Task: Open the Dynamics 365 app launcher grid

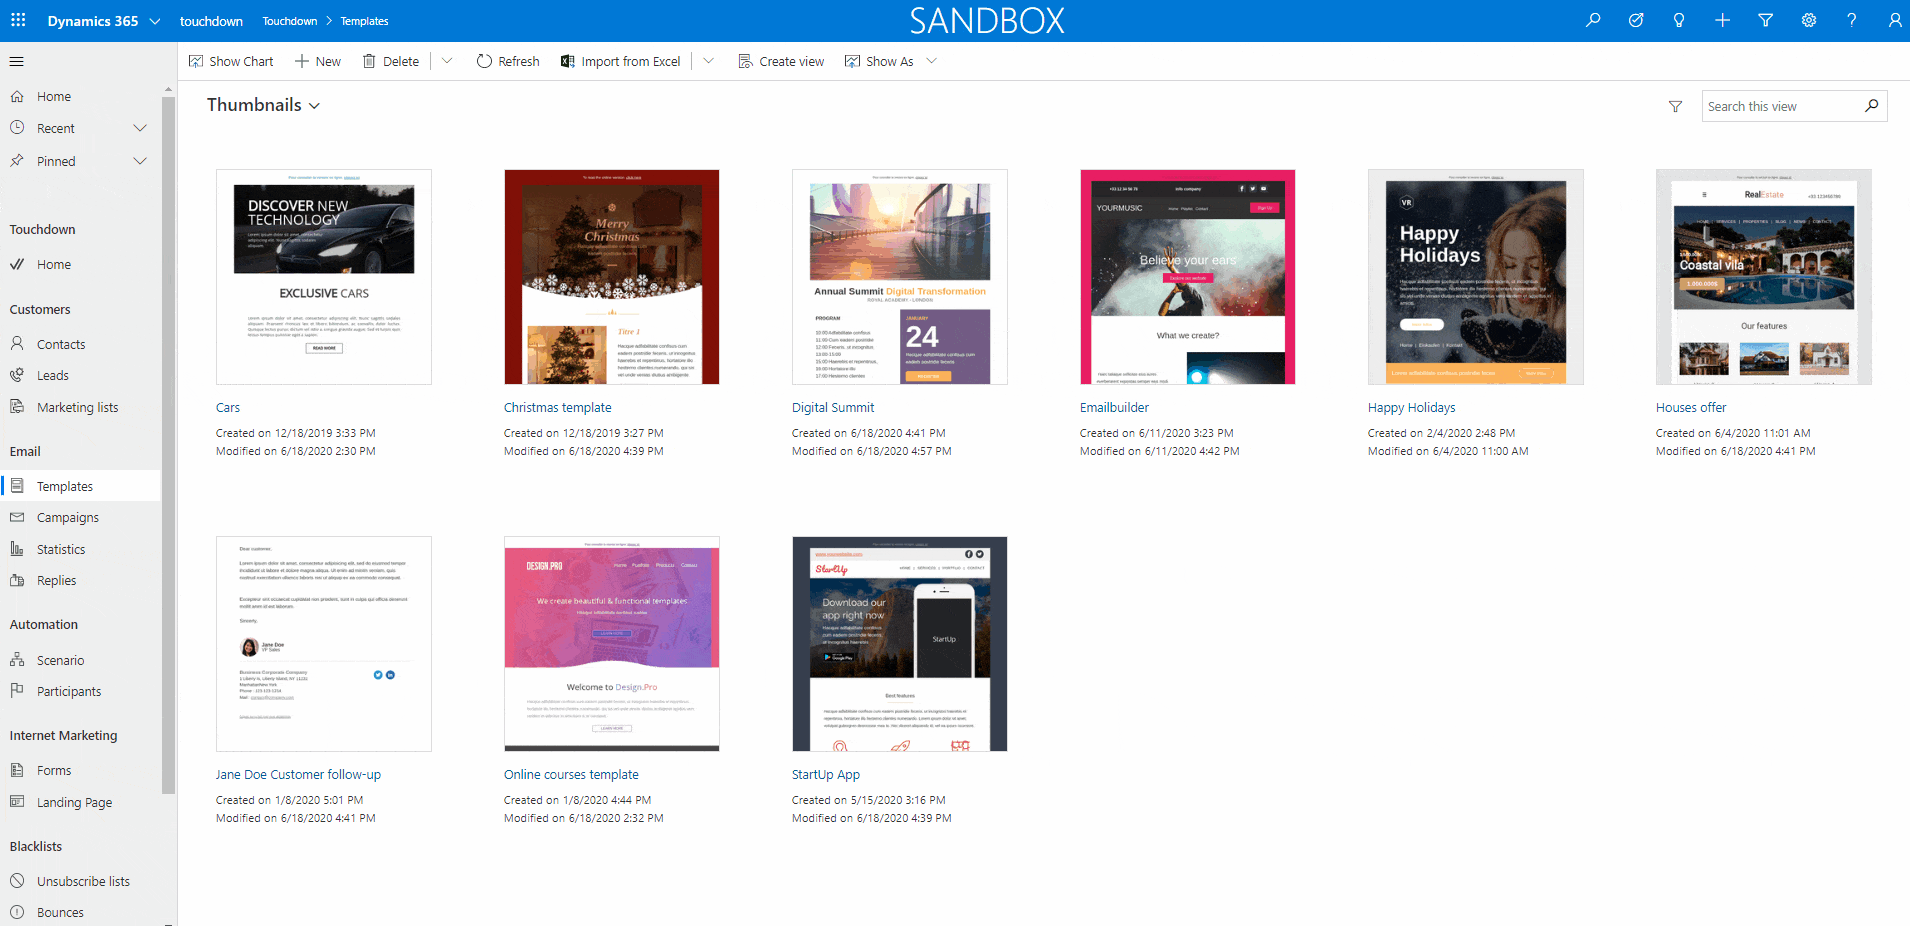Action: [x=18, y=20]
